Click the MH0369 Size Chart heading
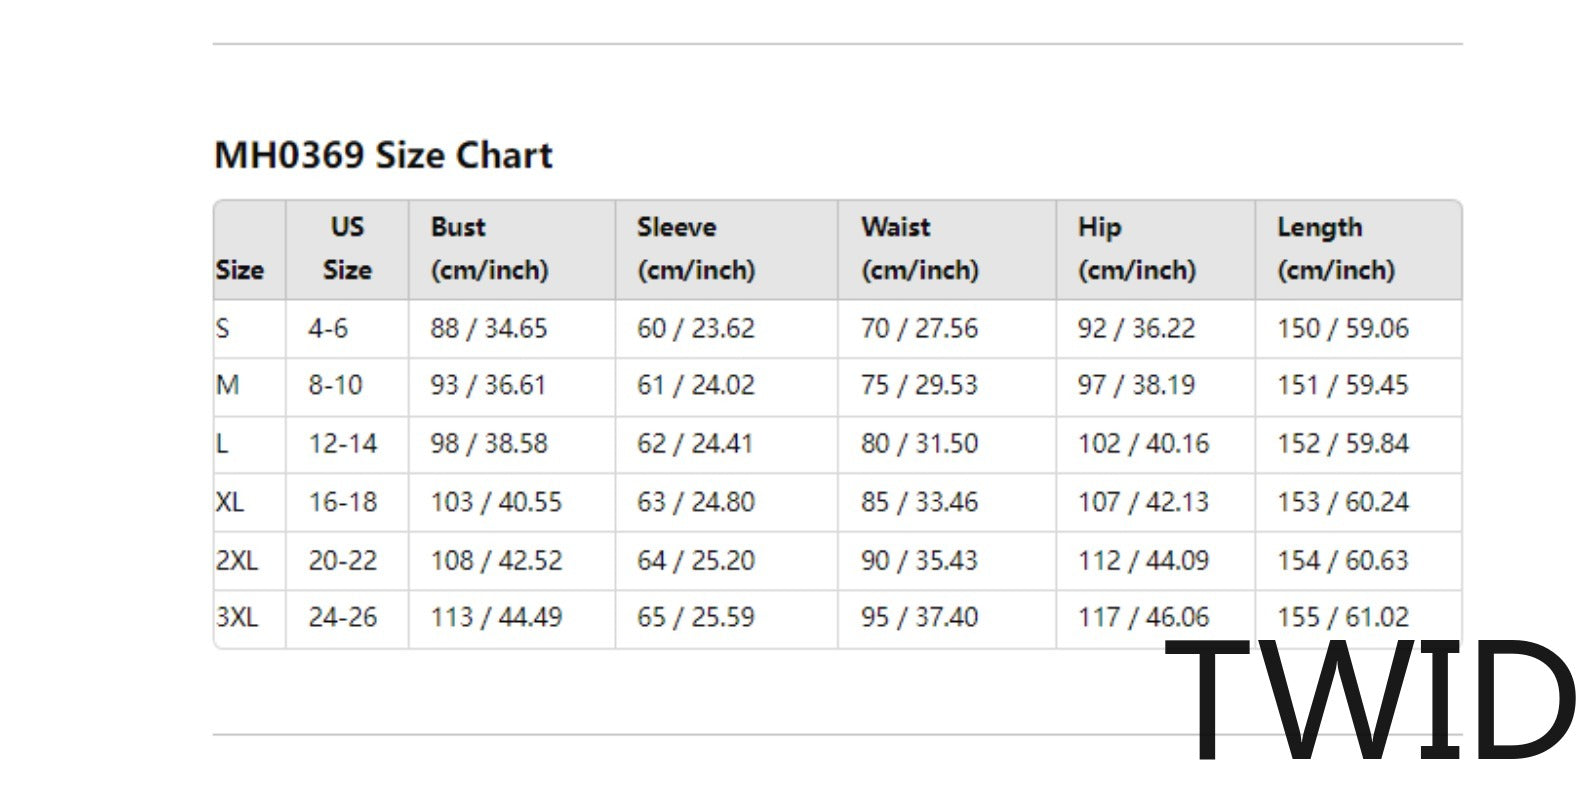 point(383,156)
